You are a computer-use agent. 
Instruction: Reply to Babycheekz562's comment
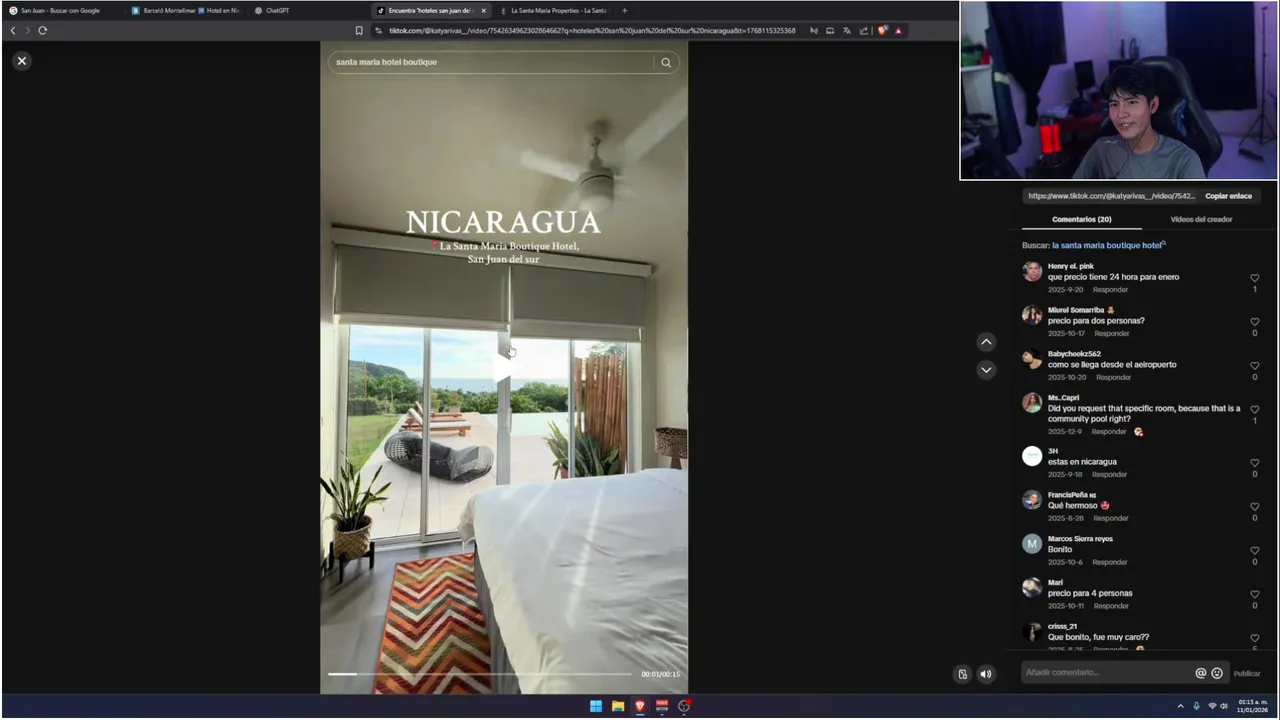point(1114,377)
